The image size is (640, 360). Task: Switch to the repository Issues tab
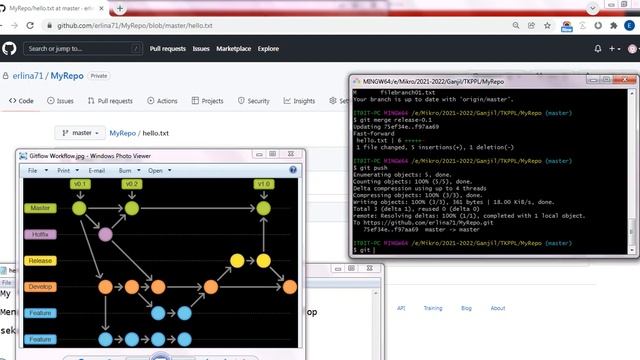coord(60,101)
